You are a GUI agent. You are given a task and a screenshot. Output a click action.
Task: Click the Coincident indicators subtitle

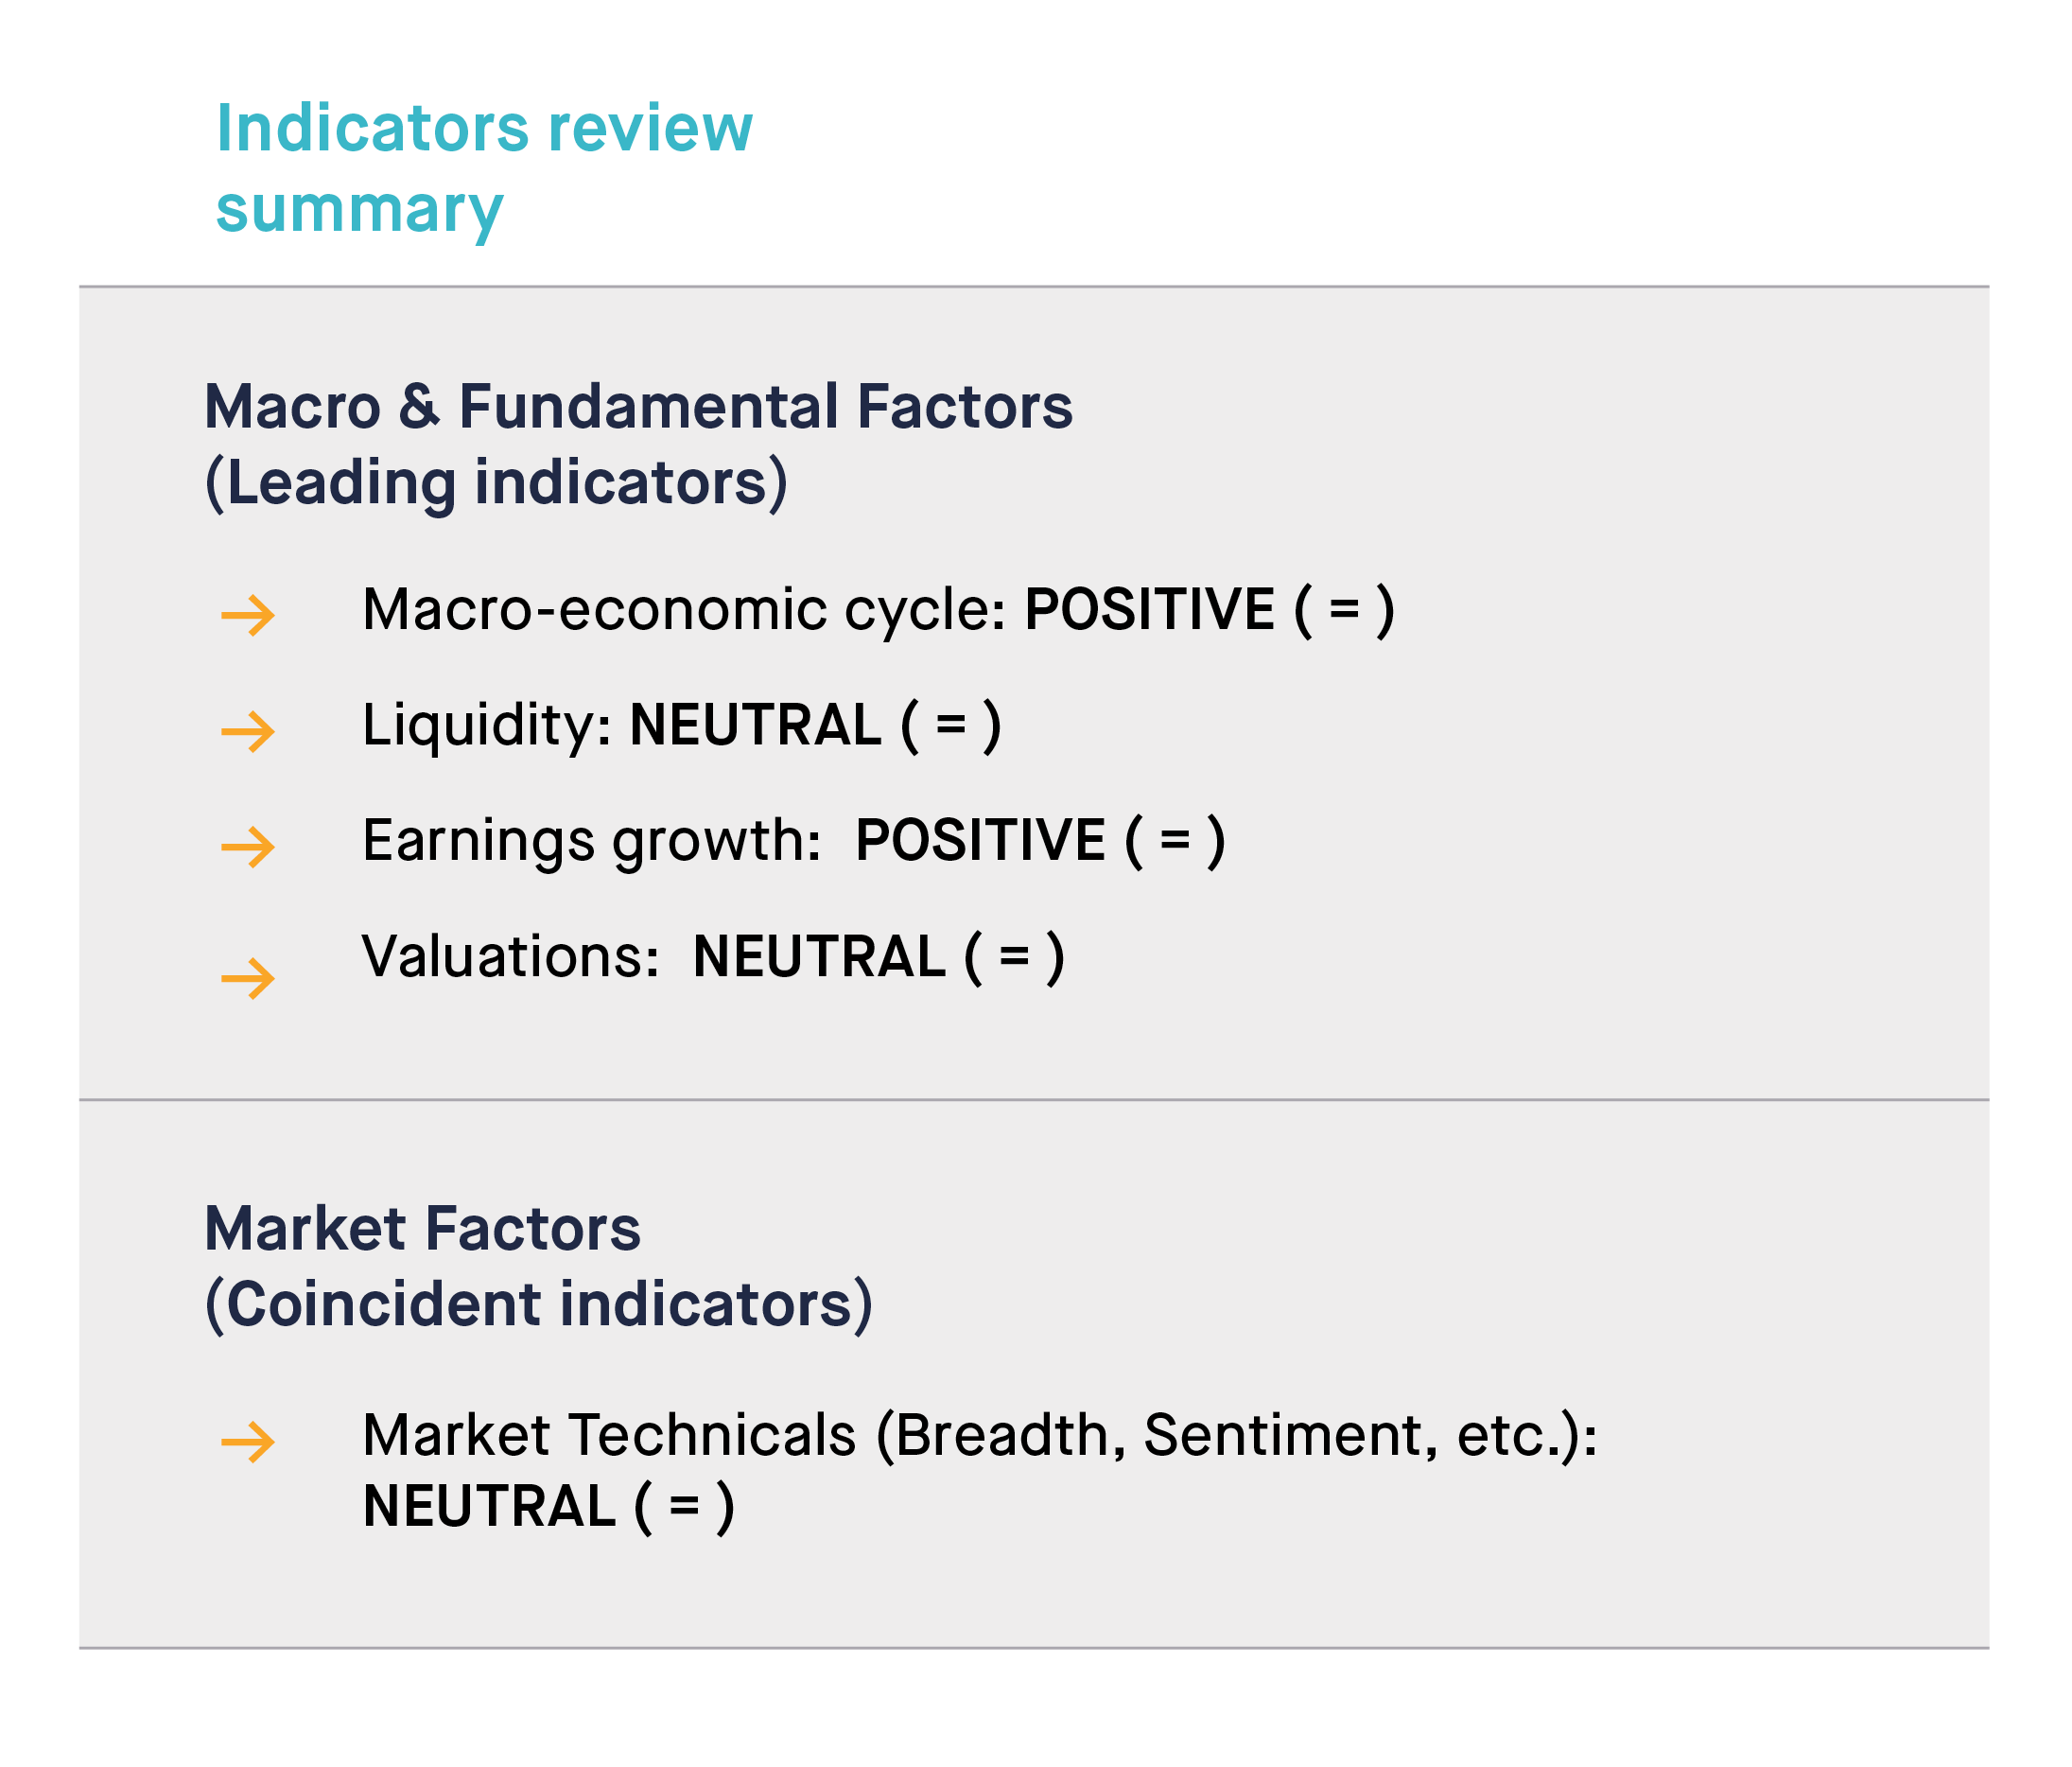tap(539, 1305)
